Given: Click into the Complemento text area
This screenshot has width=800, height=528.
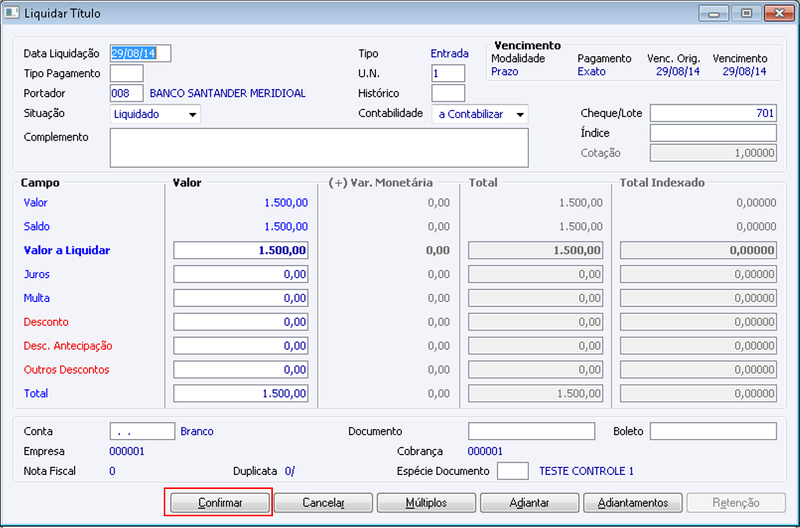Looking at the screenshot, I should pyautogui.click(x=319, y=147).
